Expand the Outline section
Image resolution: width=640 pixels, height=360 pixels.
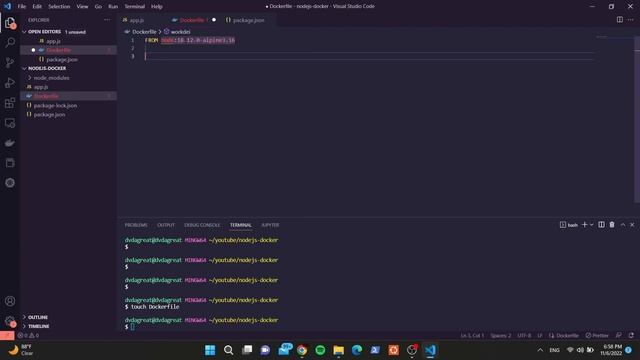click(38, 317)
